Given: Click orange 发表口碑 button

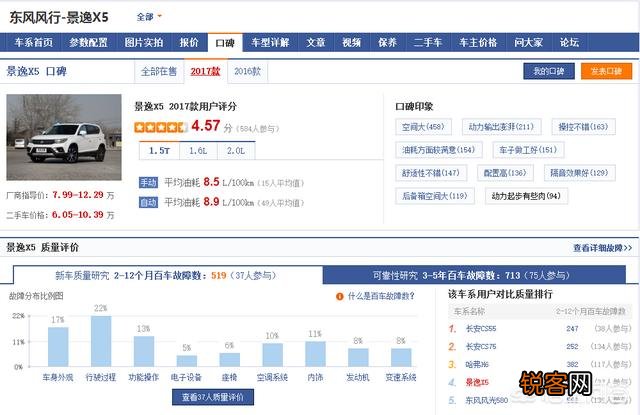Looking at the screenshot, I should point(607,71).
